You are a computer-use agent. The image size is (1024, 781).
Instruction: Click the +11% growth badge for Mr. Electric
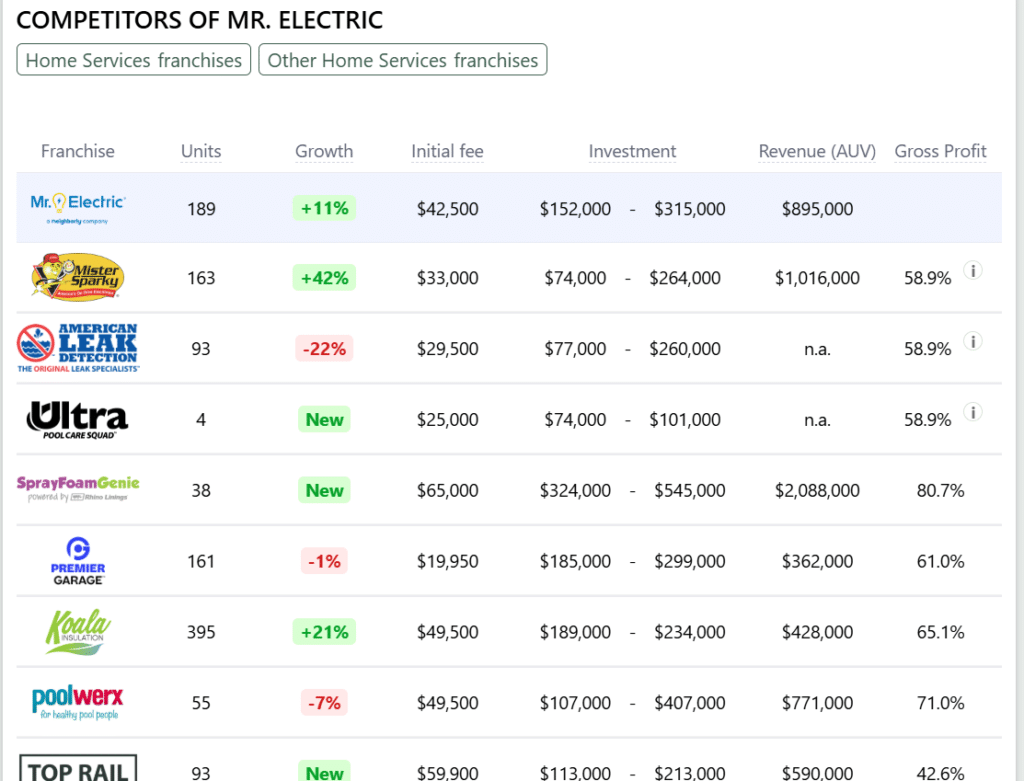click(x=324, y=208)
